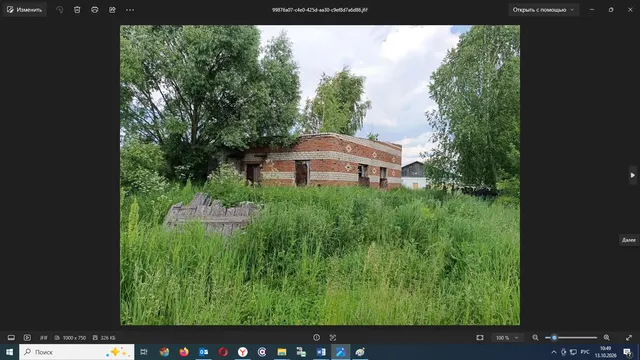This screenshot has height=360, width=640.
Task: Enter full screen with the expand arrows icon
Action: point(629,338)
